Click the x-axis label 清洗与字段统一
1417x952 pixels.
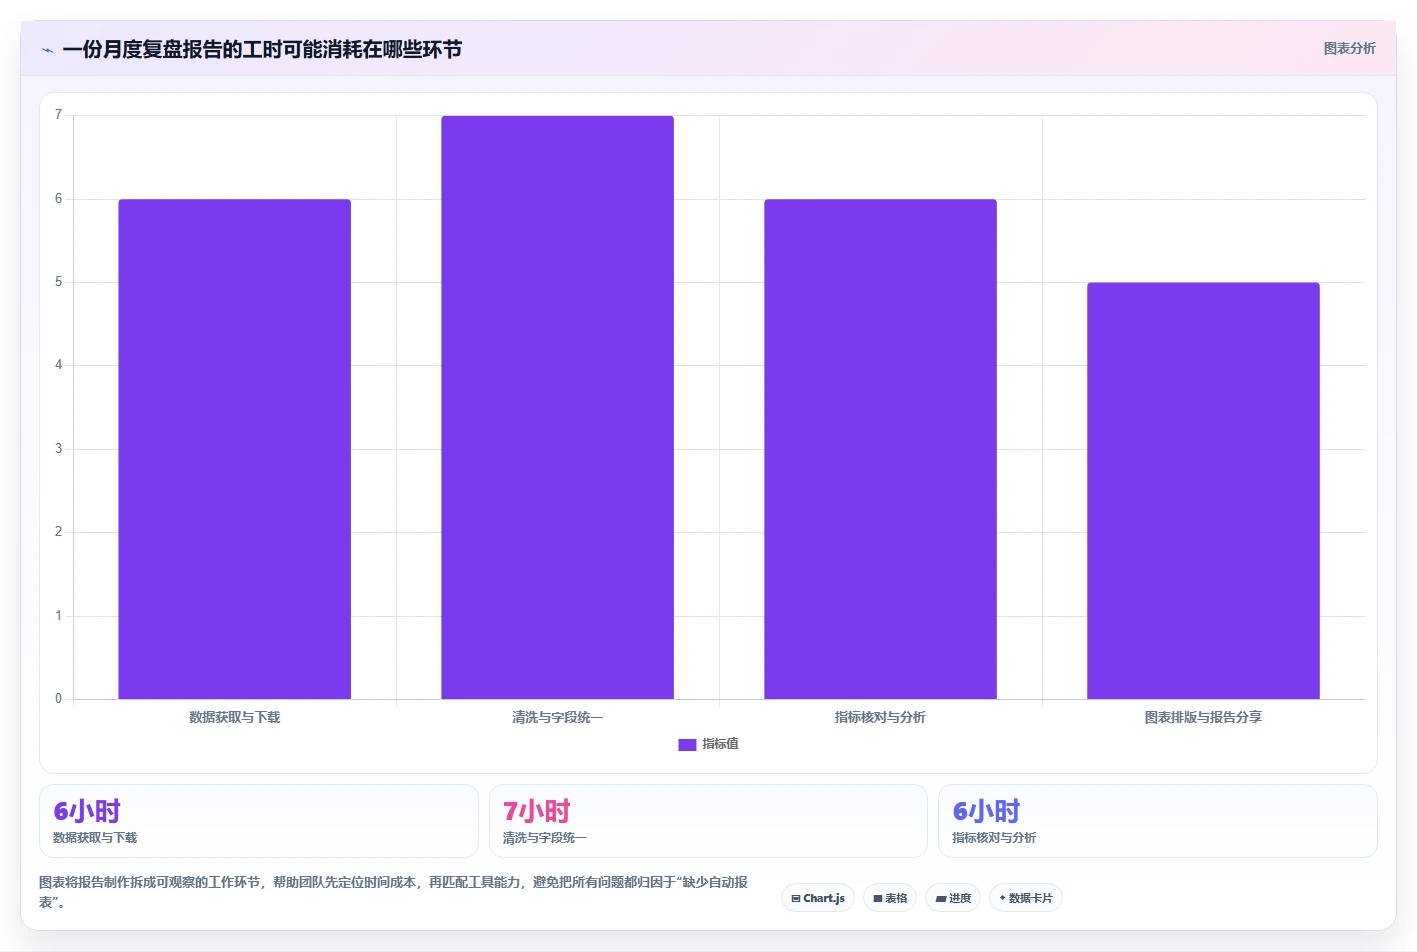(x=558, y=717)
